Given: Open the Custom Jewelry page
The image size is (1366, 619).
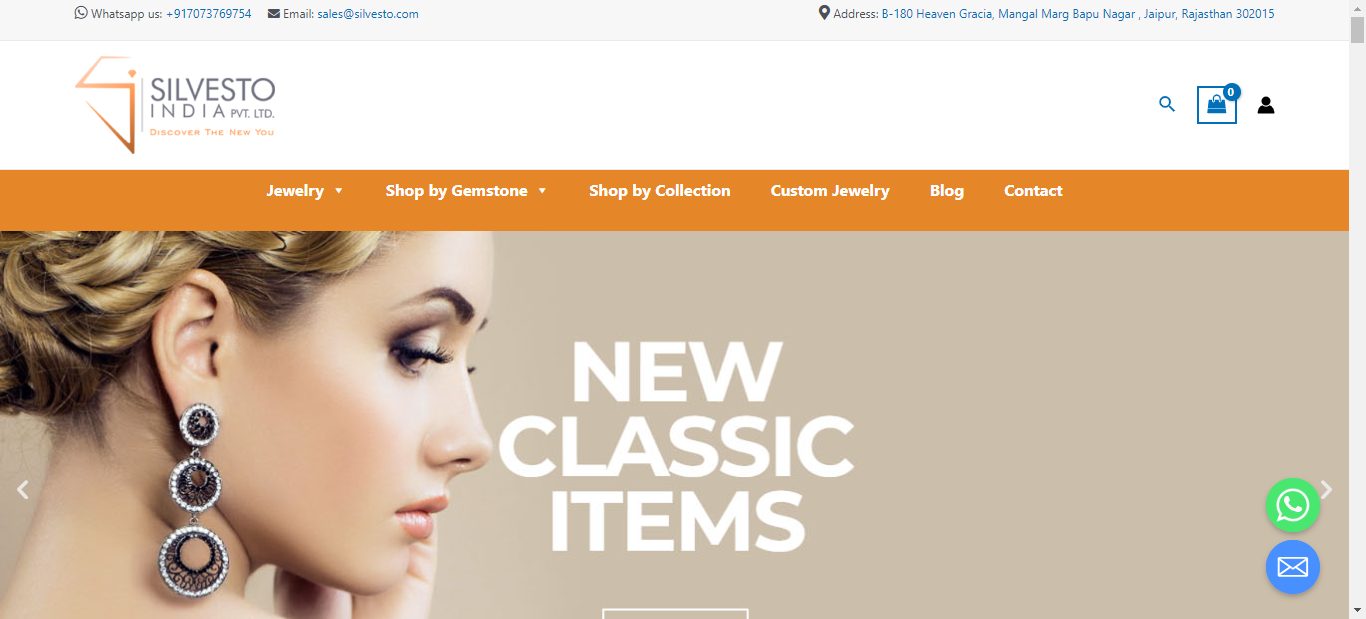Looking at the screenshot, I should pyautogui.click(x=830, y=191).
